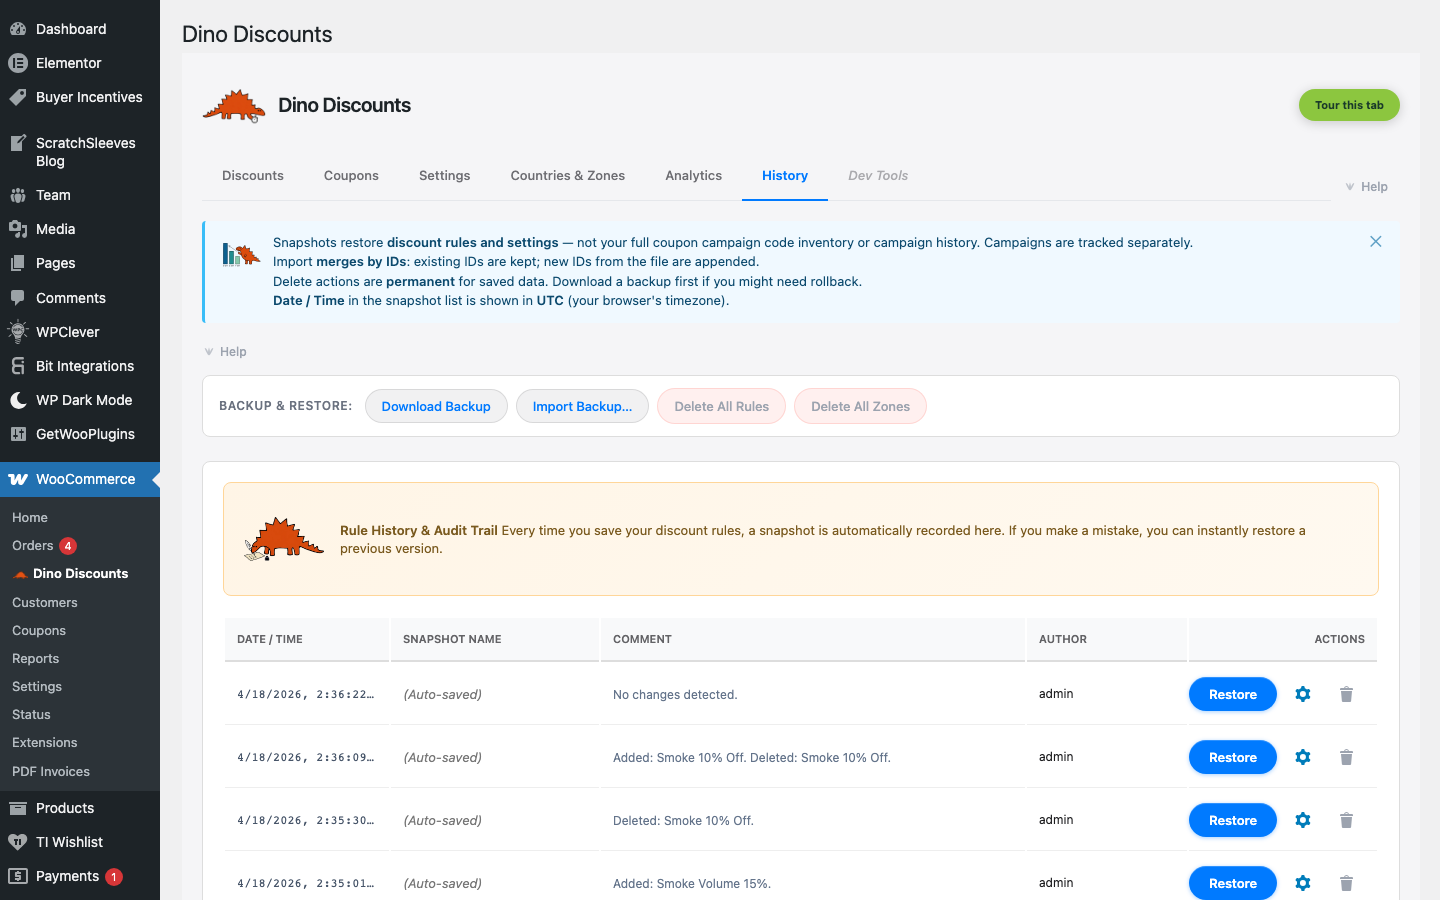Open settings gear for 2:36:22 snapshot

tap(1303, 694)
